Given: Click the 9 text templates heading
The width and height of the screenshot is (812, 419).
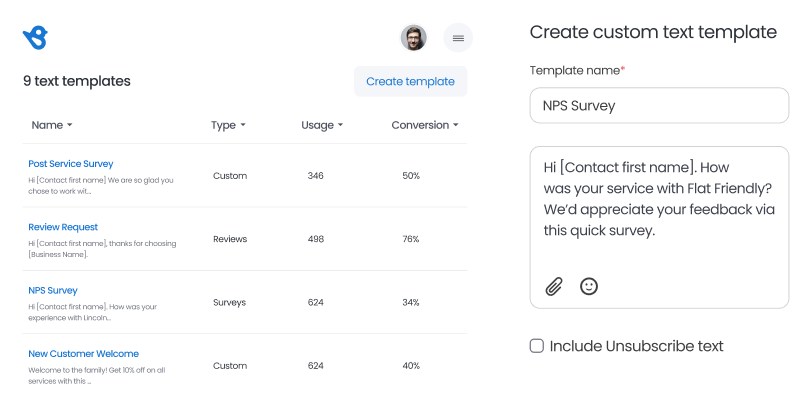Looking at the screenshot, I should click(77, 81).
